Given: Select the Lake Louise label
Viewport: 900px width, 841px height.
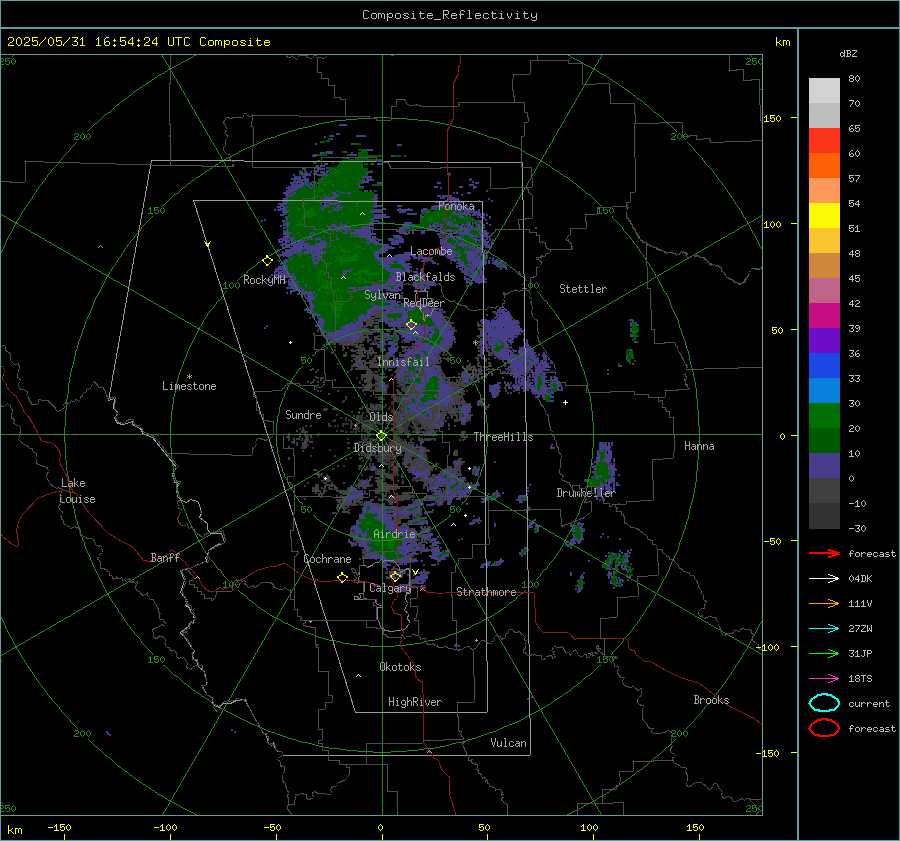Looking at the screenshot, I should [x=77, y=491].
